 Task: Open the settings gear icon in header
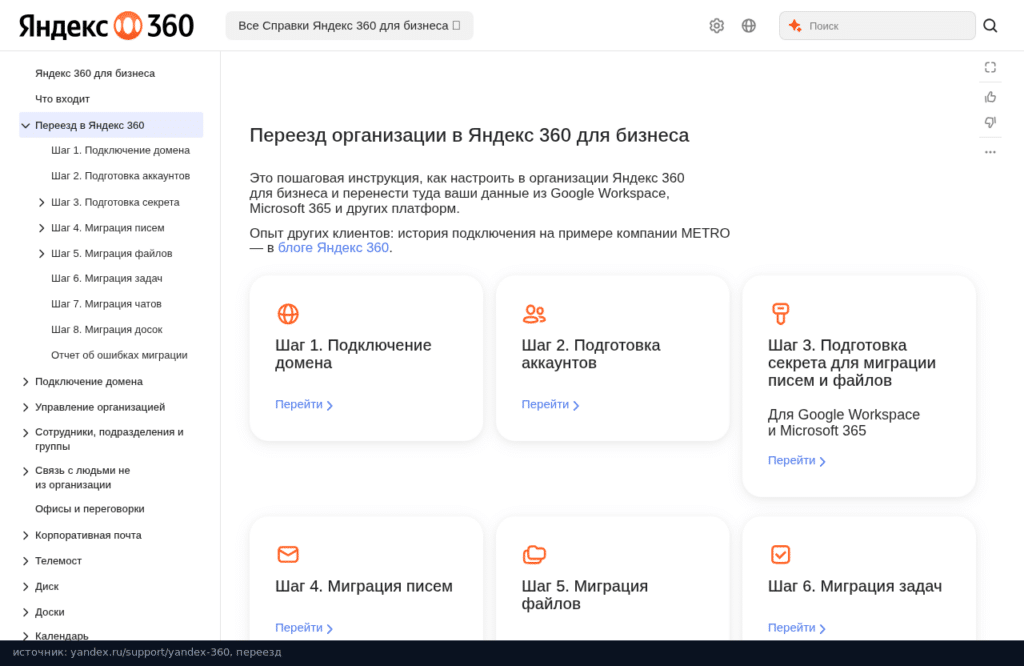pyautogui.click(x=716, y=25)
